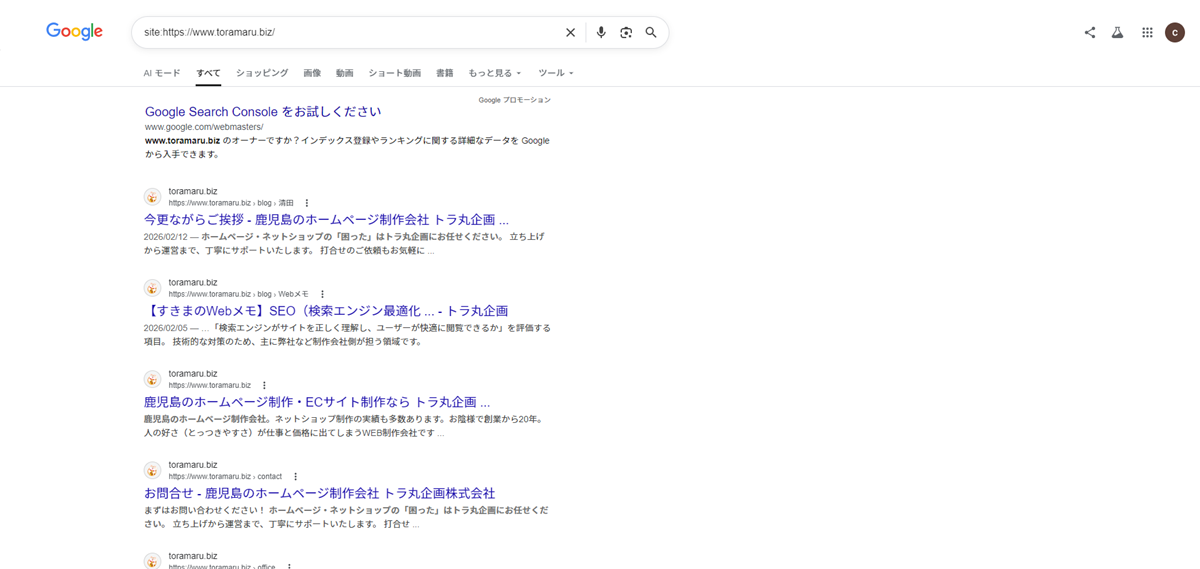
Task: Open the Google logo homepage link
Action: pos(74,32)
